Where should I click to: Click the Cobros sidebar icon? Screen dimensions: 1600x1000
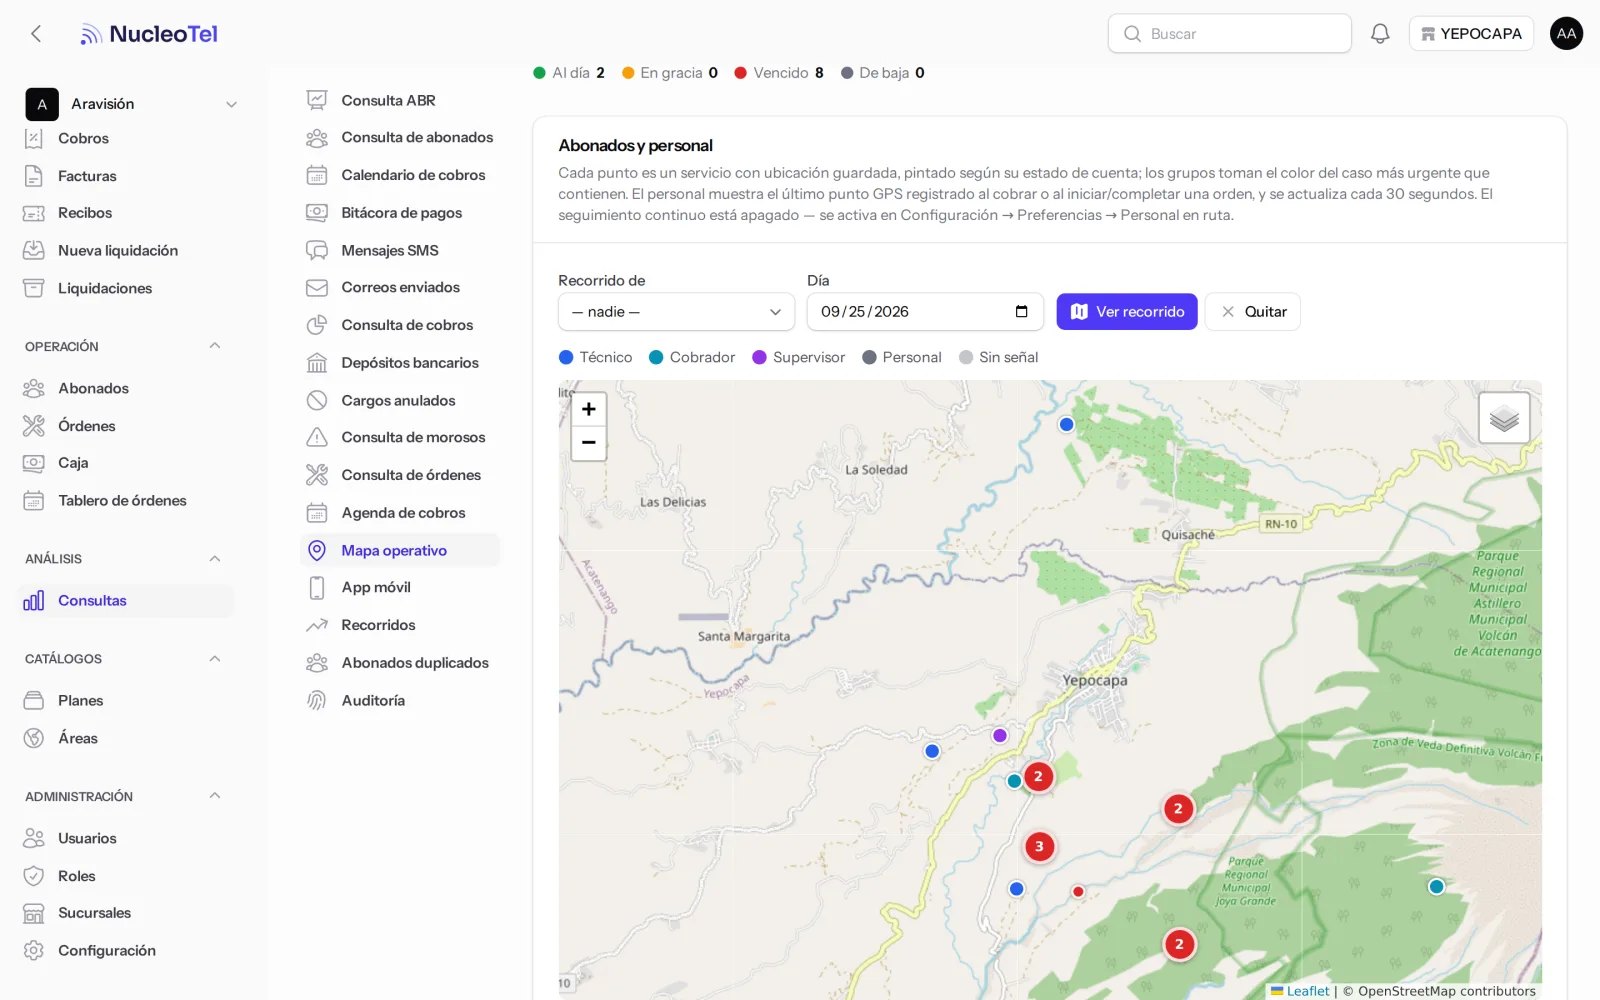tap(34, 139)
